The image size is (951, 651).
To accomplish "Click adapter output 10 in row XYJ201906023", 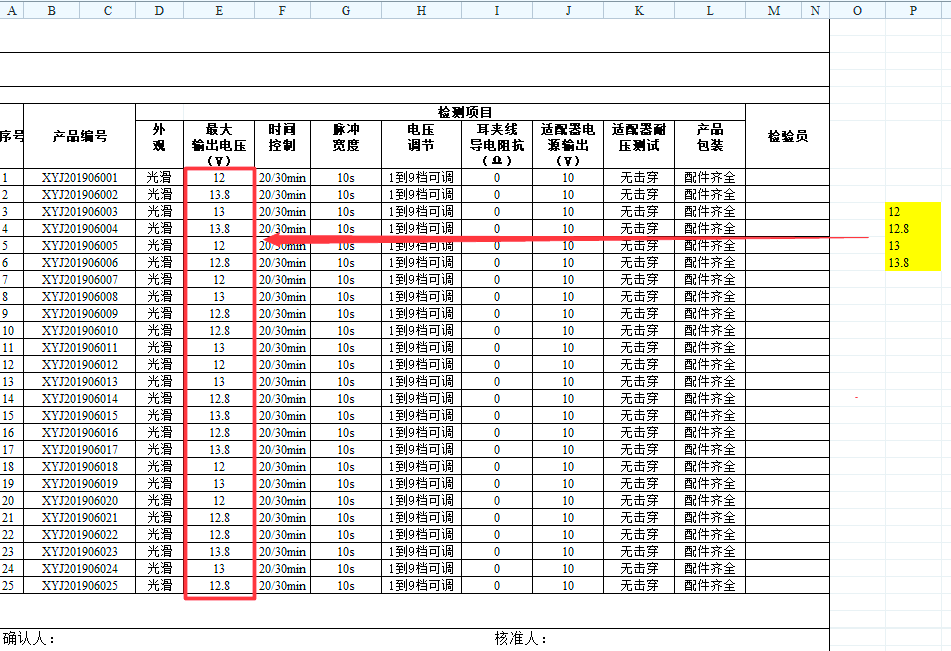I will 568,551.
